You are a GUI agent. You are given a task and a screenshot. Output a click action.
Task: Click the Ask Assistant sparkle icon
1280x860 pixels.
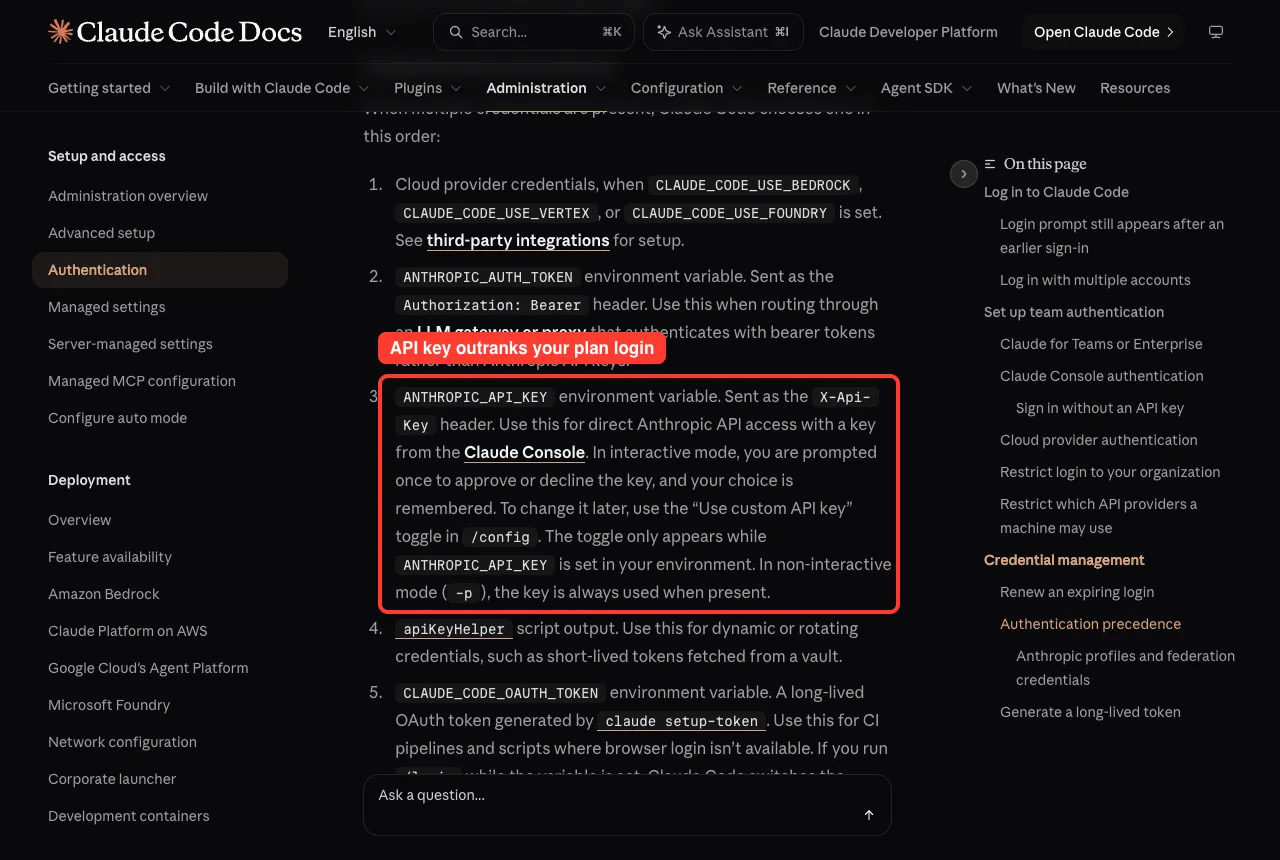coord(663,32)
